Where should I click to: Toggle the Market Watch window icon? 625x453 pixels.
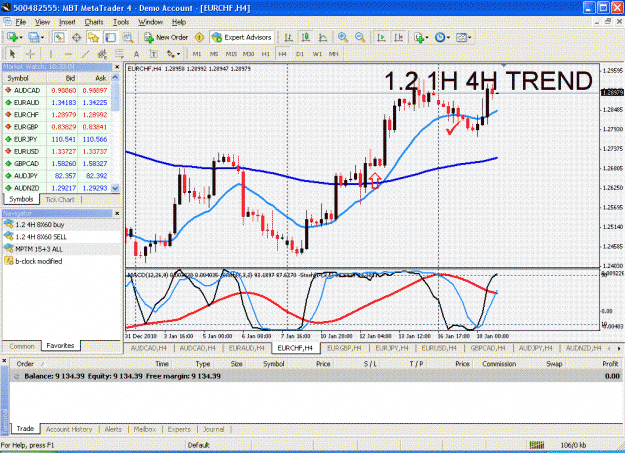click(59, 37)
